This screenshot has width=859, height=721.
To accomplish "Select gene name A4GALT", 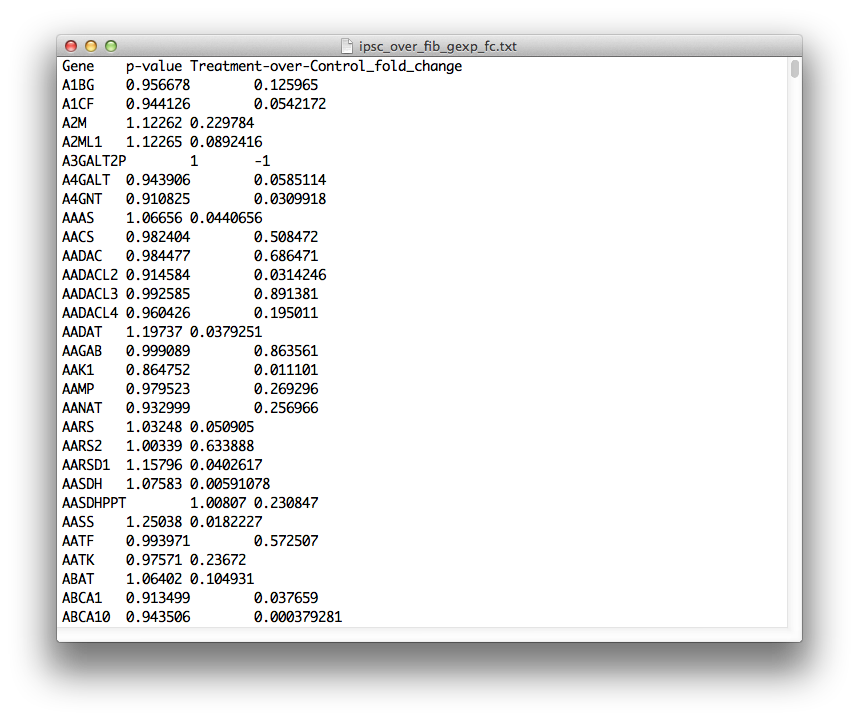I will [x=86, y=180].
